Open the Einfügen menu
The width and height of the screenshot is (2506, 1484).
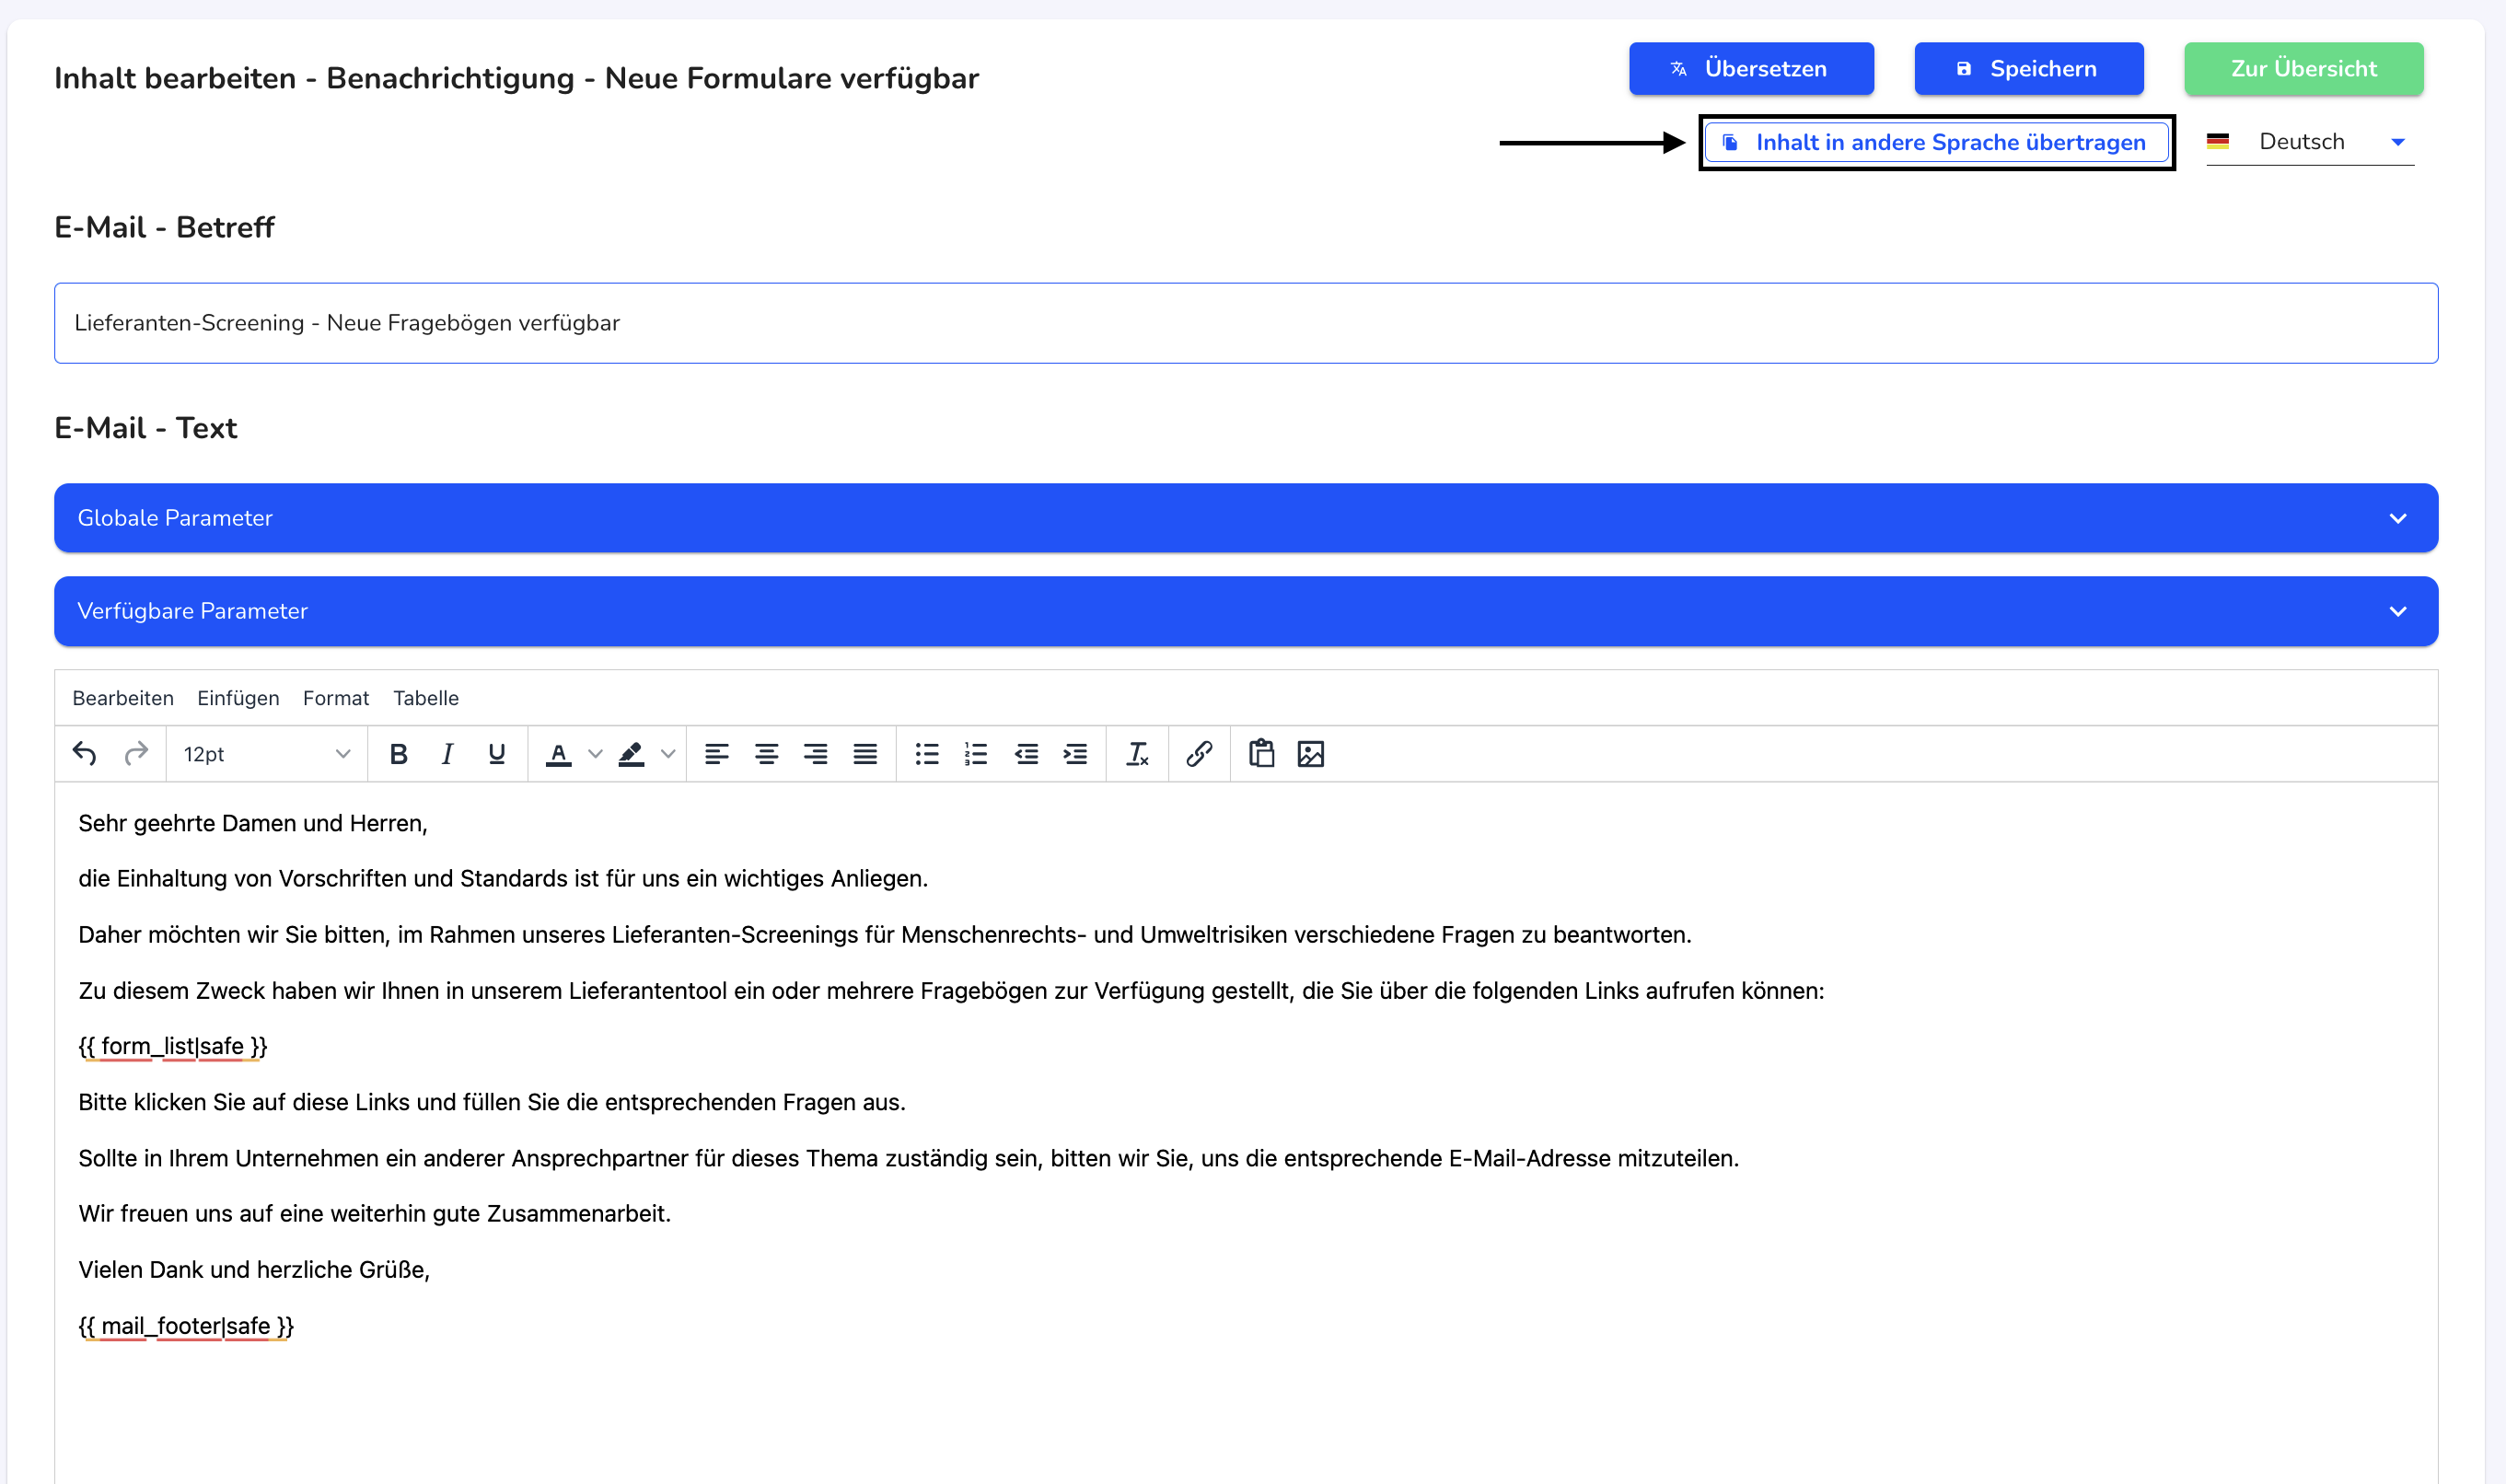(x=238, y=698)
